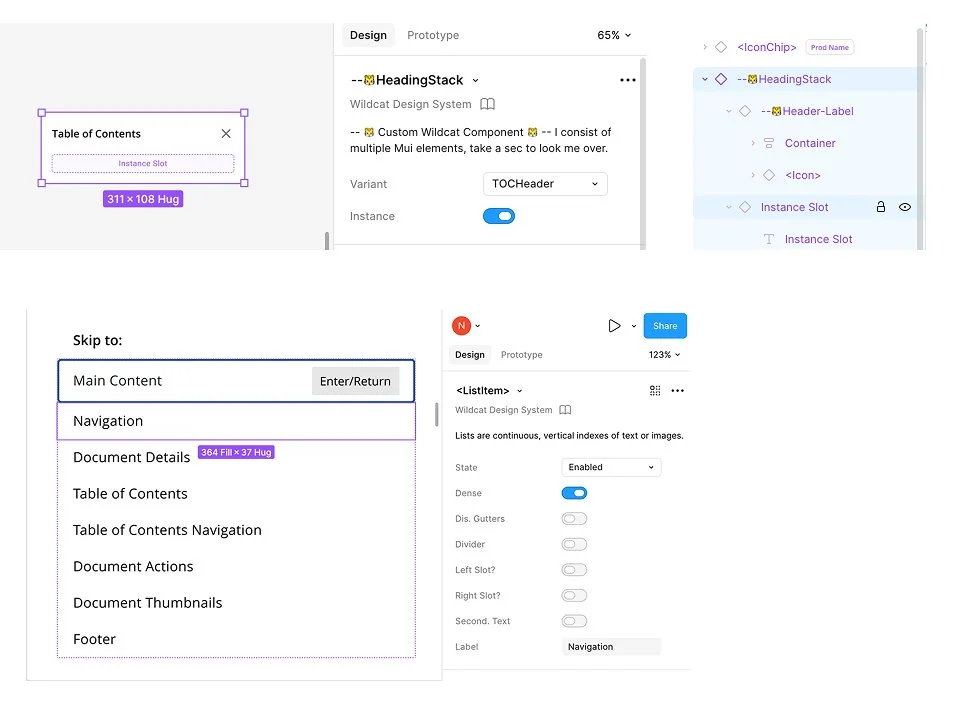Select Prototype tab in upper panel
The width and height of the screenshot is (953, 723).
click(x=433, y=35)
